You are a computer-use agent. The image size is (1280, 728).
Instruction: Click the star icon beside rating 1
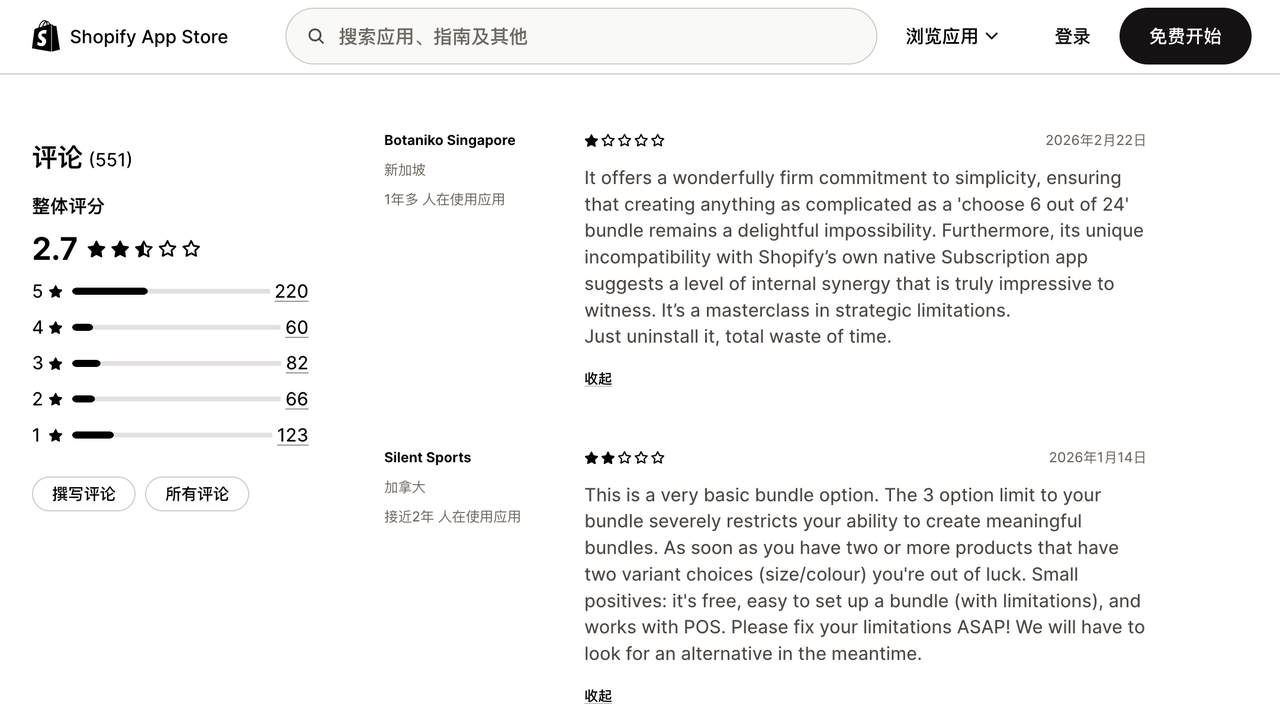click(56, 436)
